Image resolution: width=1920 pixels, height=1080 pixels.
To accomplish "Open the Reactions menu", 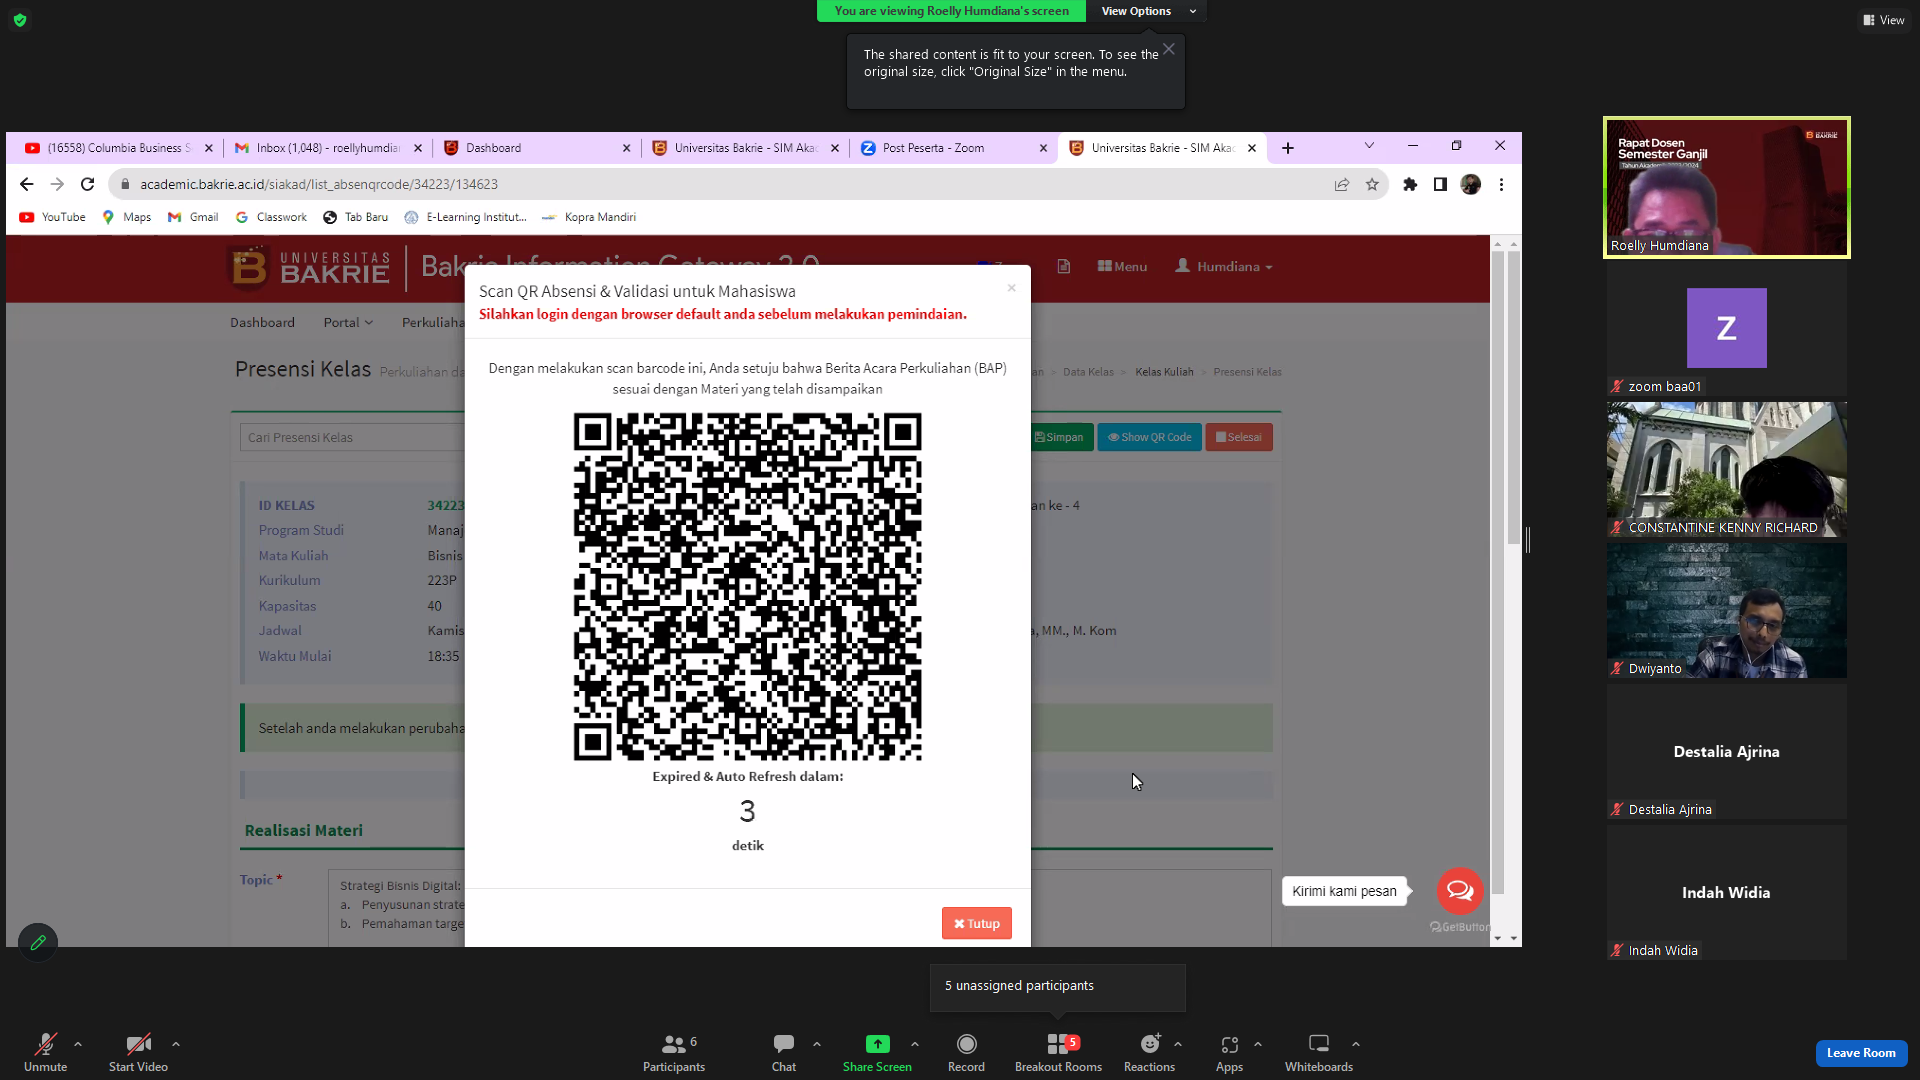I will coord(1149,1052).
